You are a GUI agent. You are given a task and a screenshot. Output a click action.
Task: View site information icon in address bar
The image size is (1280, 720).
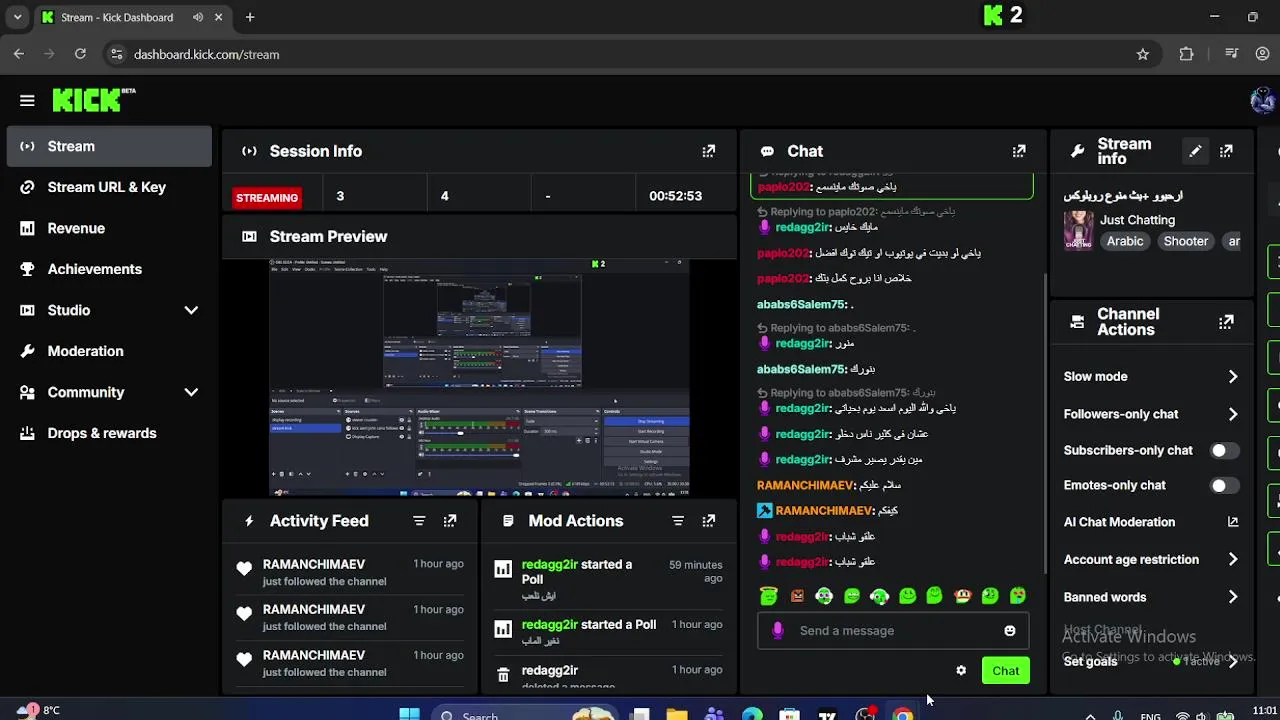116,54
